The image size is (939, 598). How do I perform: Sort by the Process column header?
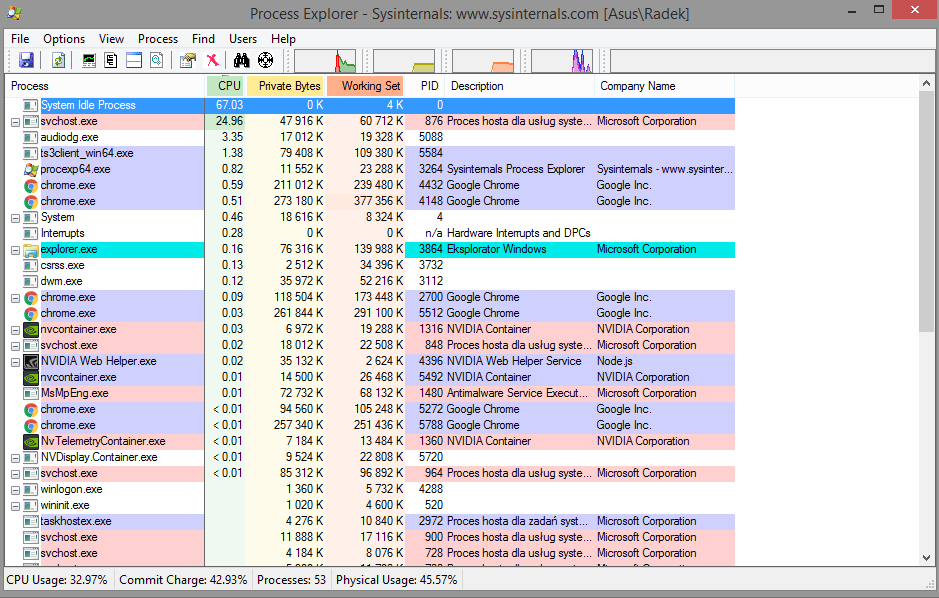point(105,86)
